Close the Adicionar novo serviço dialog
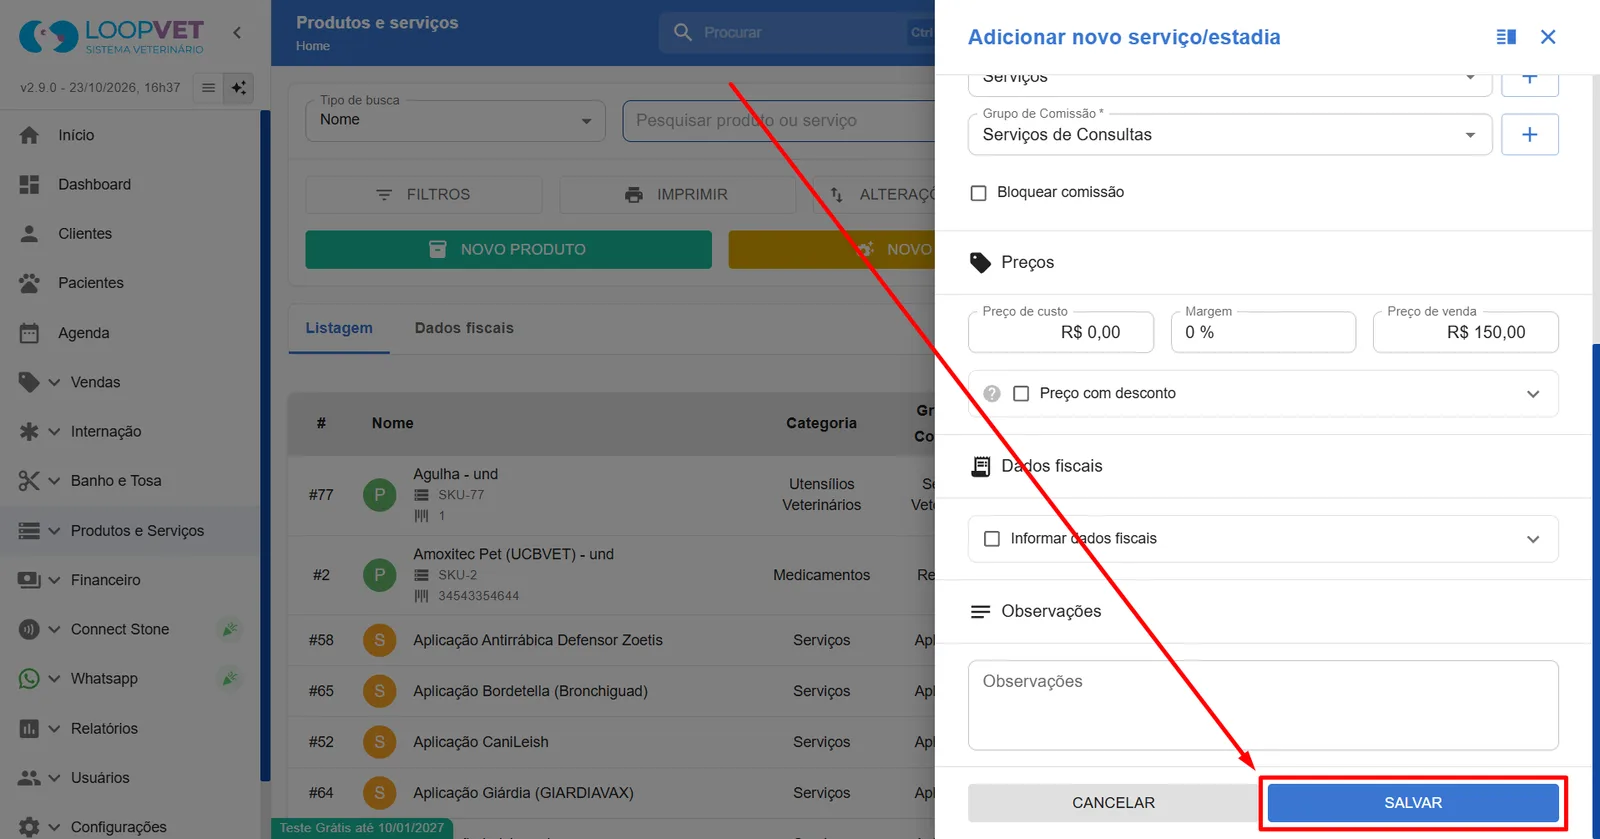The height and width of the screenshot is (839, 1600). click(x=1548, y=37)
